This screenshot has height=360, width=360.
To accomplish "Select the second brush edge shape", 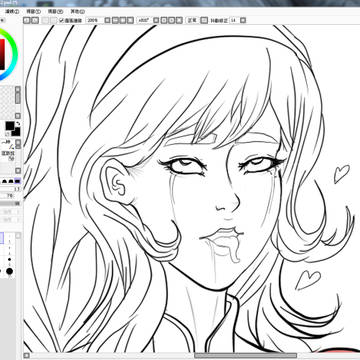I will pyautogui.click(x=11, y=181).
